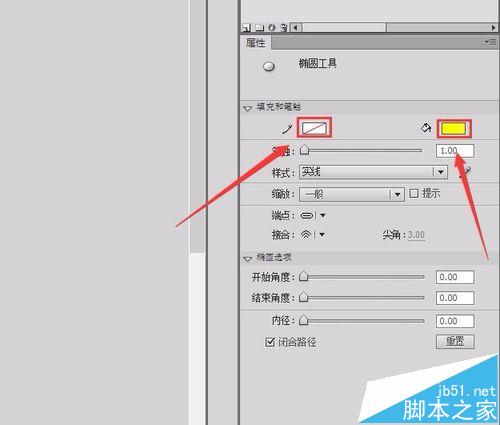
Task: Click the 椭圆工具 title text
Action: click(318, 63)
